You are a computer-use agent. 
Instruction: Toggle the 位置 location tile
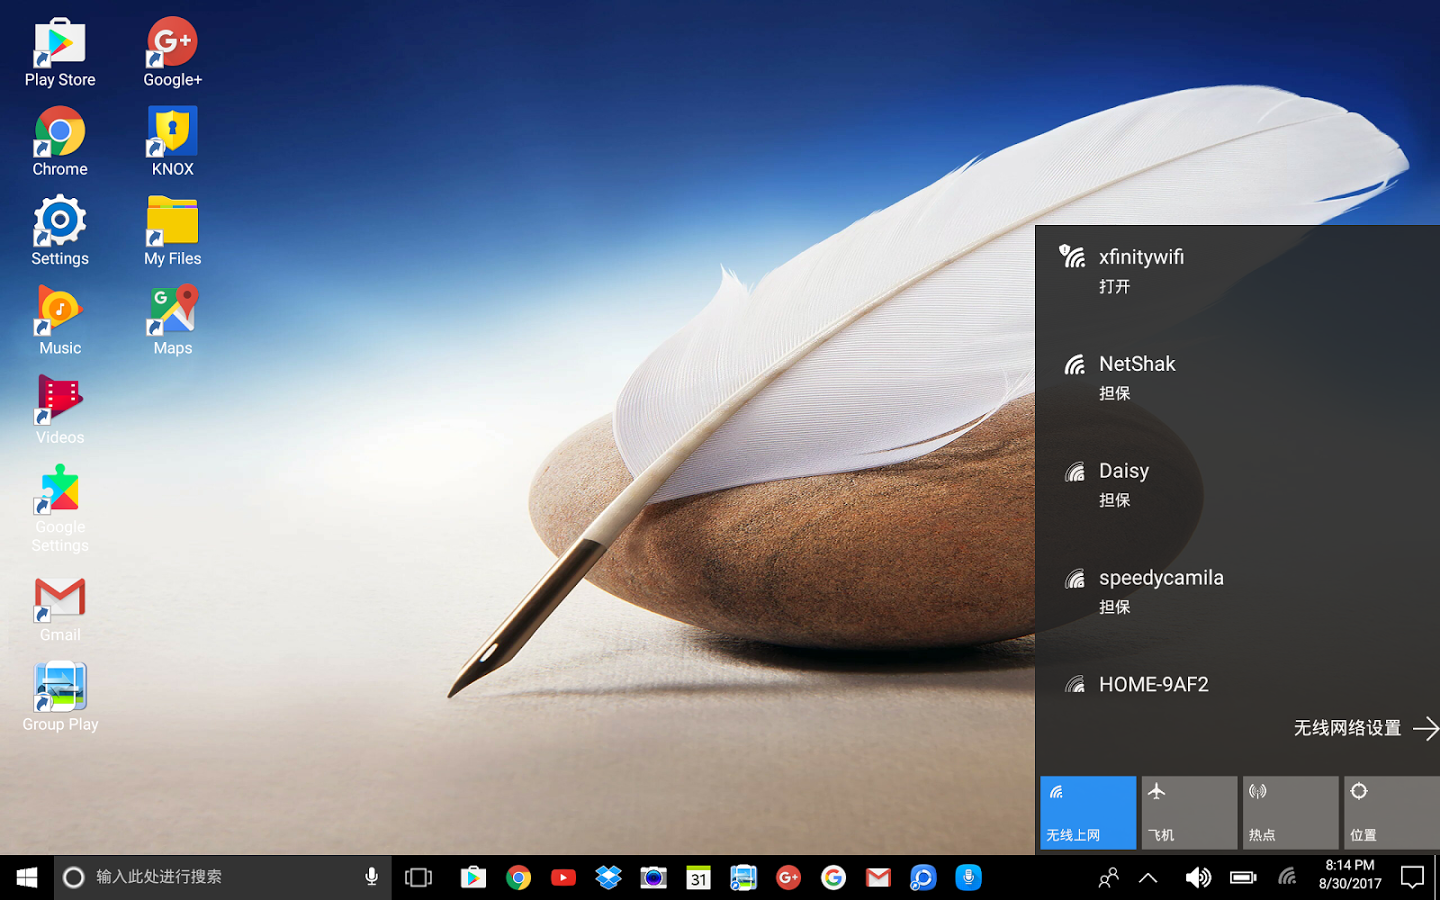(1392, 813)
